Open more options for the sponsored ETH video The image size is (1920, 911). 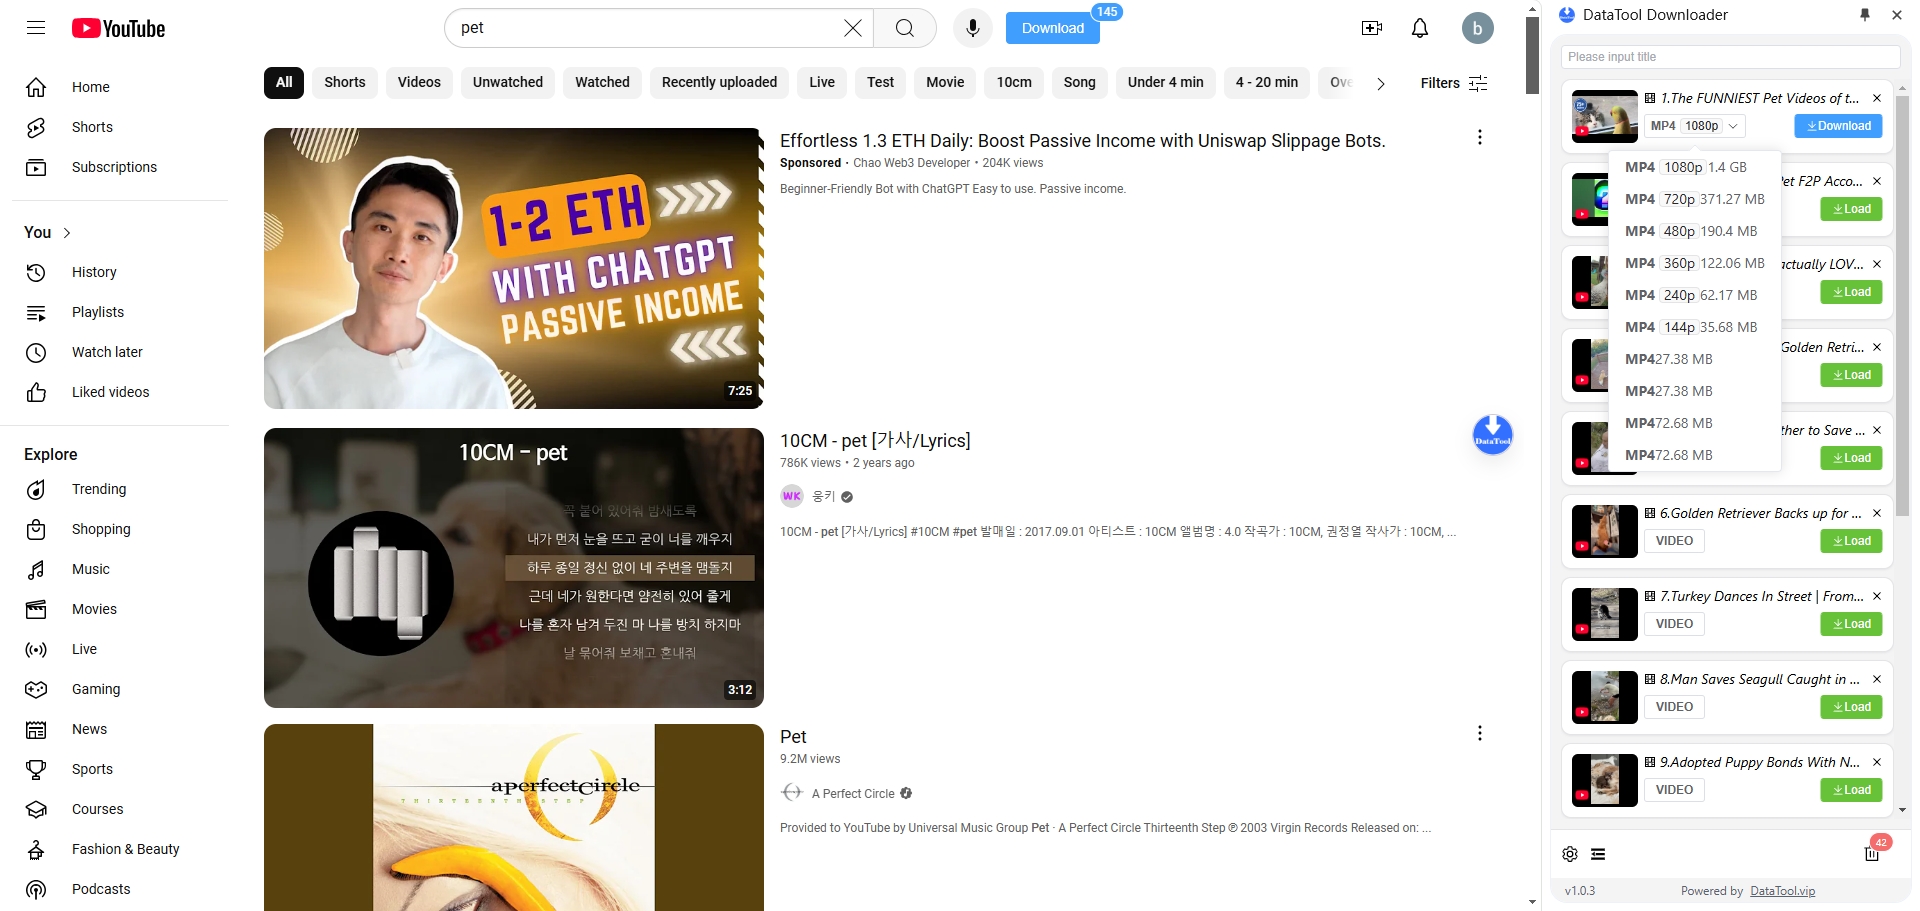(x=1480, y=137)
